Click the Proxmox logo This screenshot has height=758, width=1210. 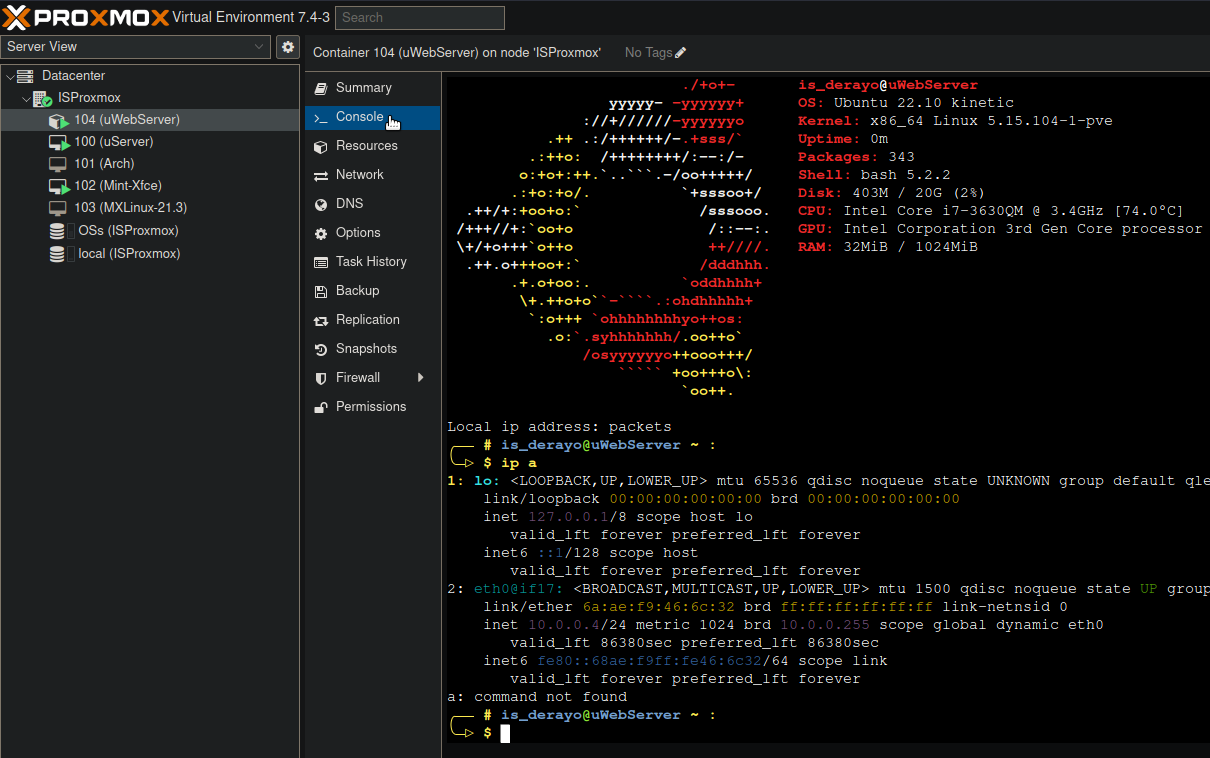coord(84,17)
